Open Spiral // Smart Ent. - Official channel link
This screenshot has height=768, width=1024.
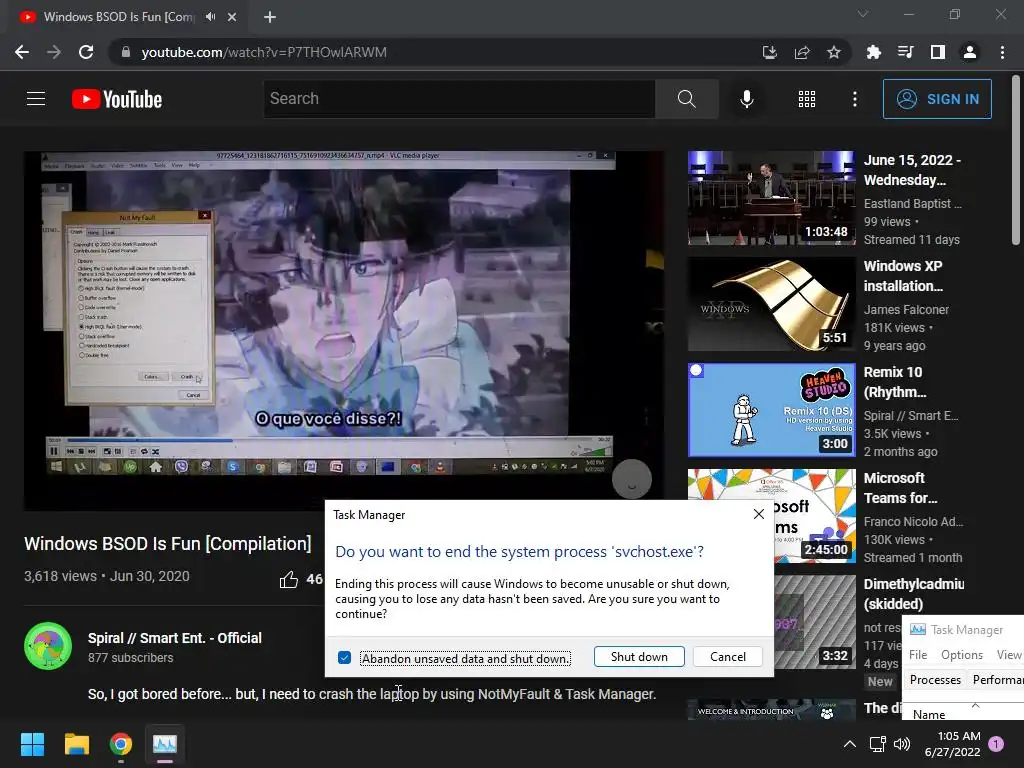[x=174, y=638]
